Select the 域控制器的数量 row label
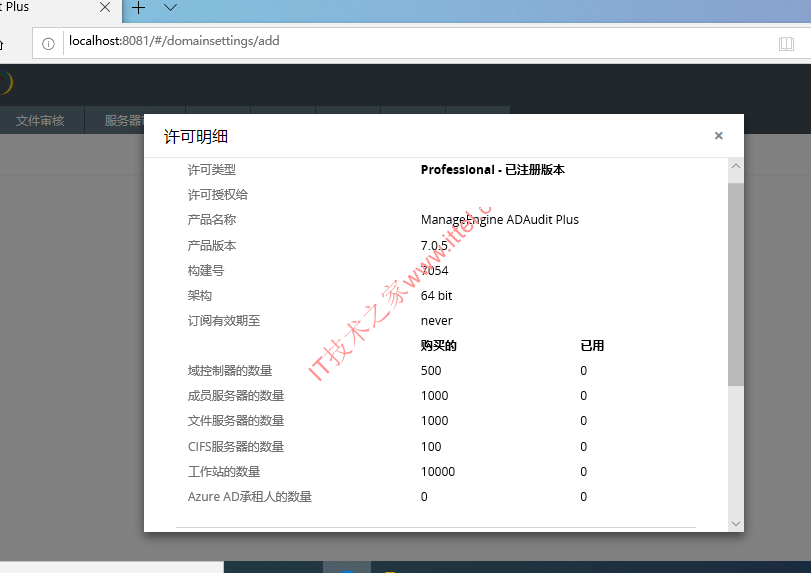 click(230, 371)
